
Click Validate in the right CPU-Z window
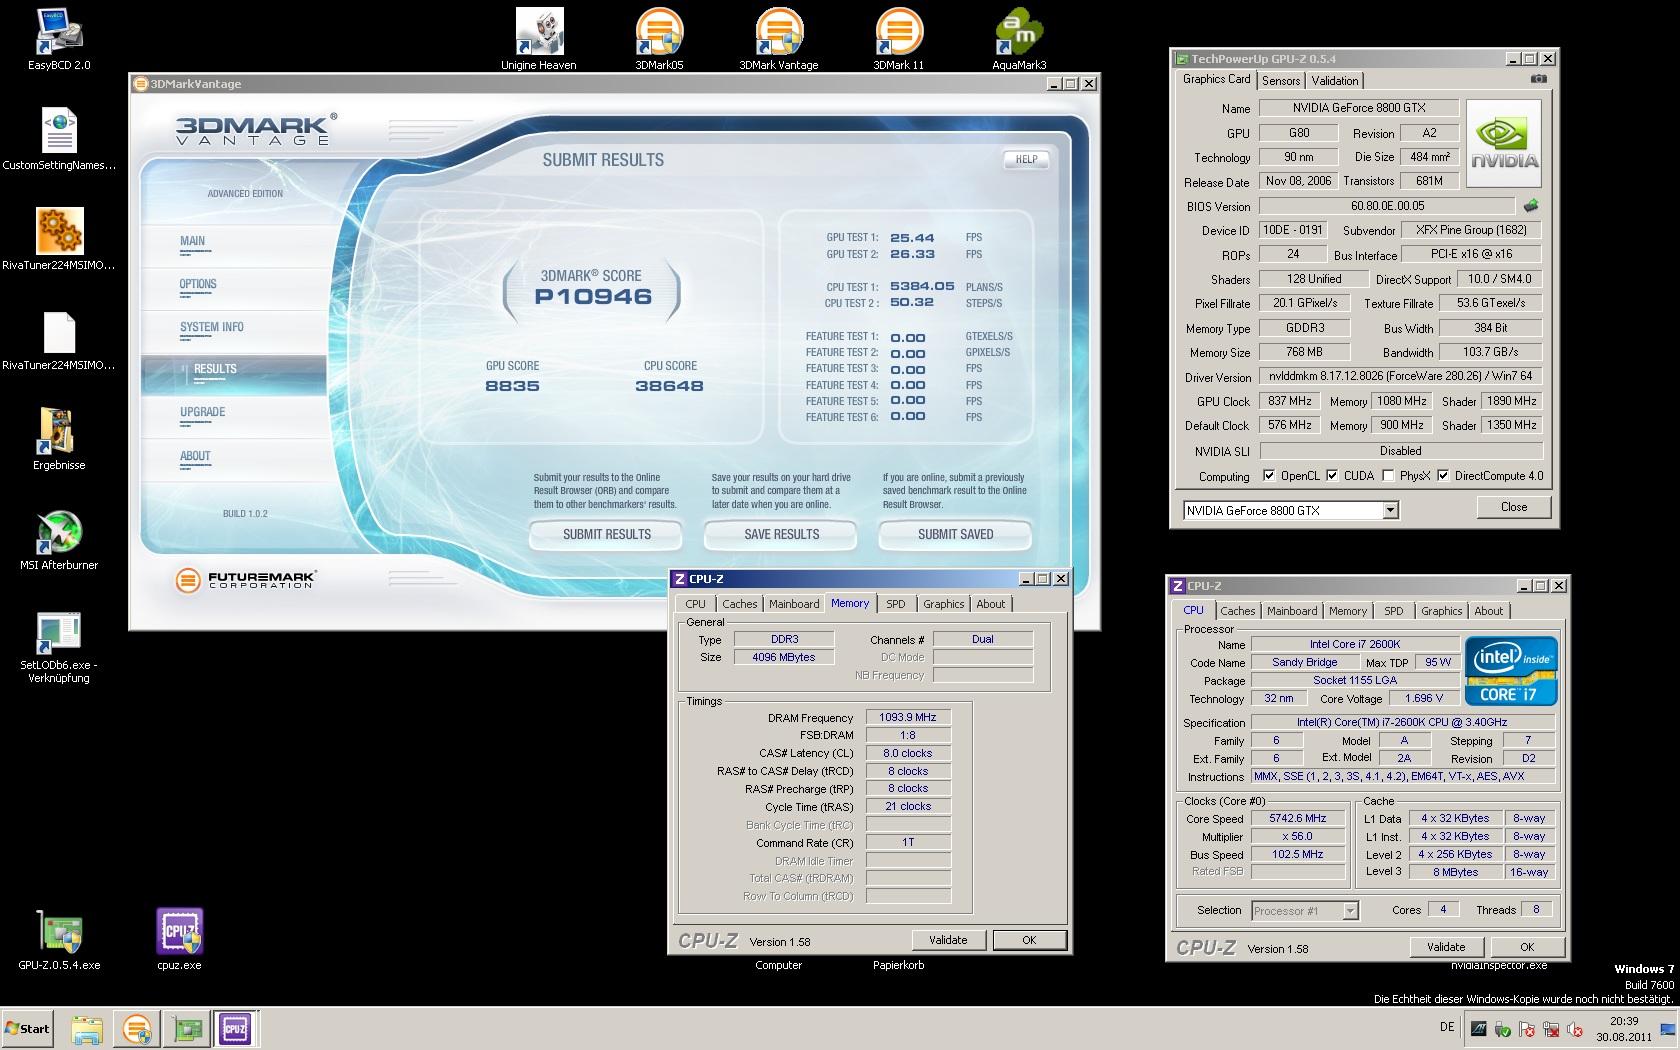coord(1446,947)
